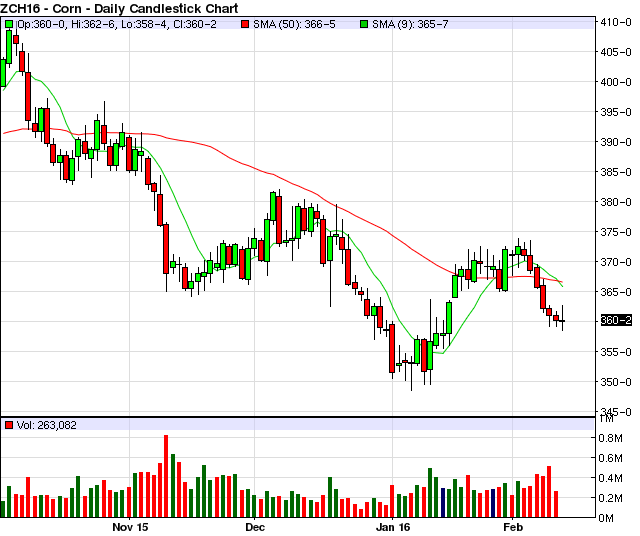Click the 'Jan 16' date axis label
This screenshot has height=536, width=640.
pyautogui.click(x=393, y=527)
